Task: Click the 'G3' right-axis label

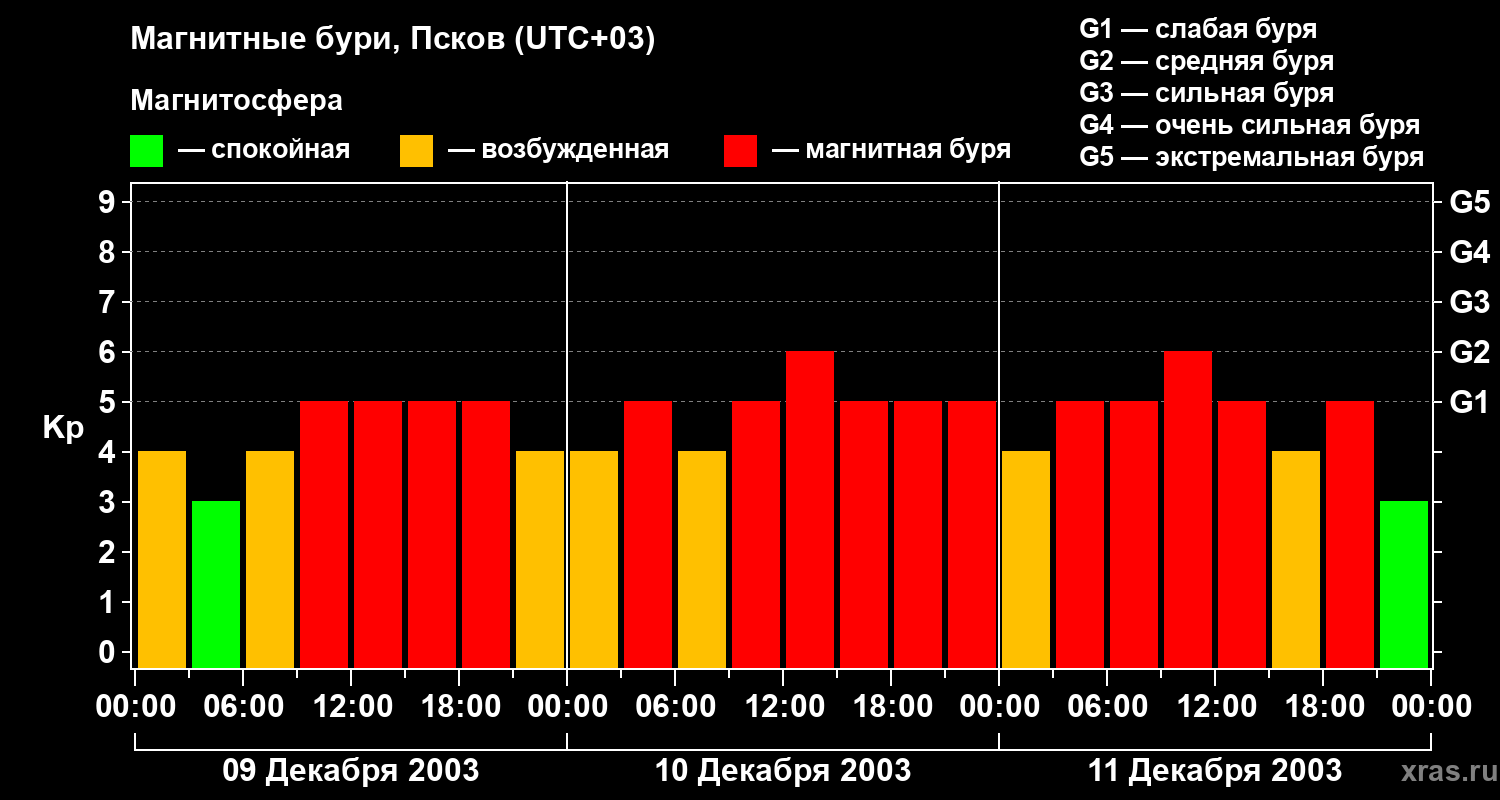Action: point(1470,302)
